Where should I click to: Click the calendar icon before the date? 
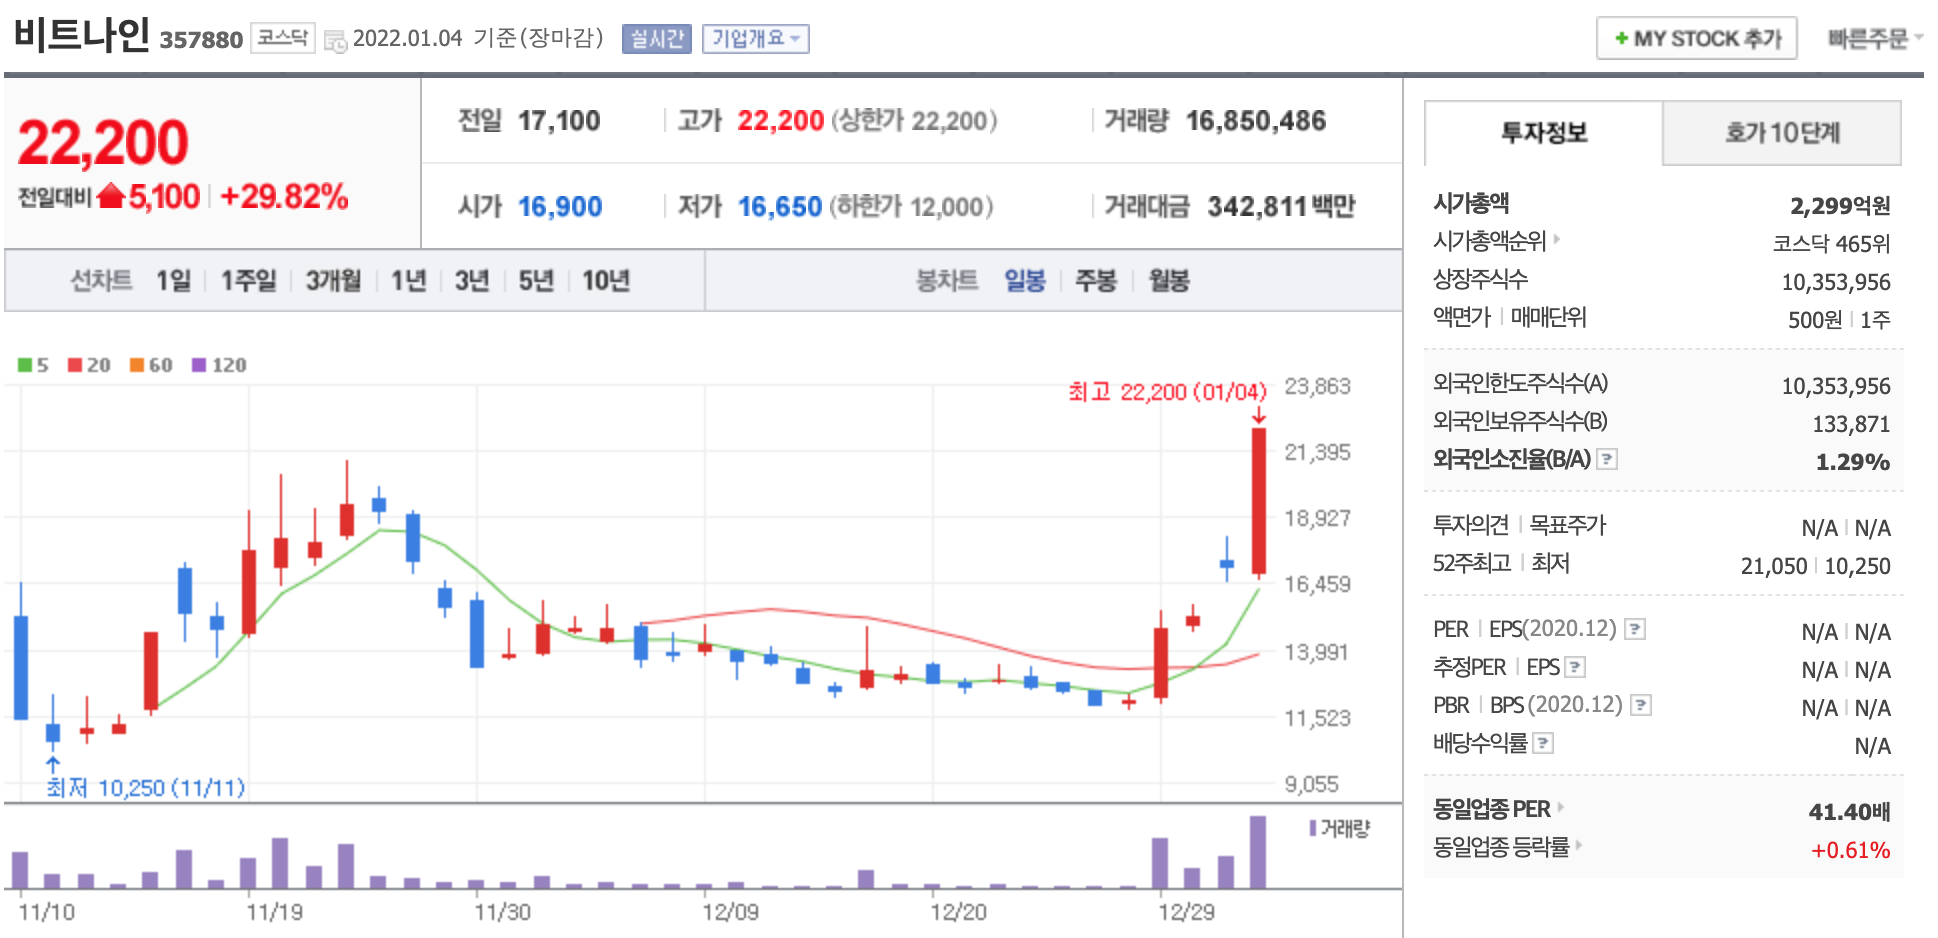[x=335, y=40]
